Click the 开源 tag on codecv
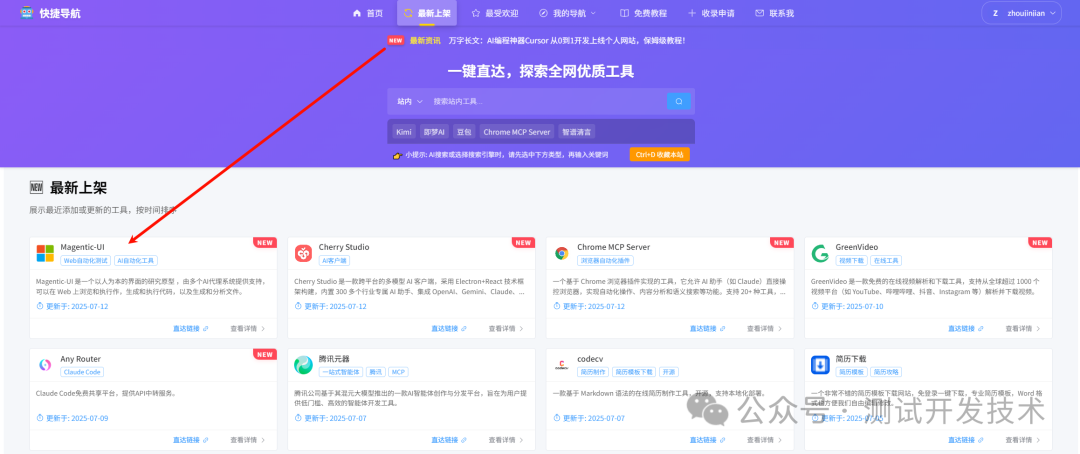The height and width of the screenshot is (454, 1080). point(668,372)
